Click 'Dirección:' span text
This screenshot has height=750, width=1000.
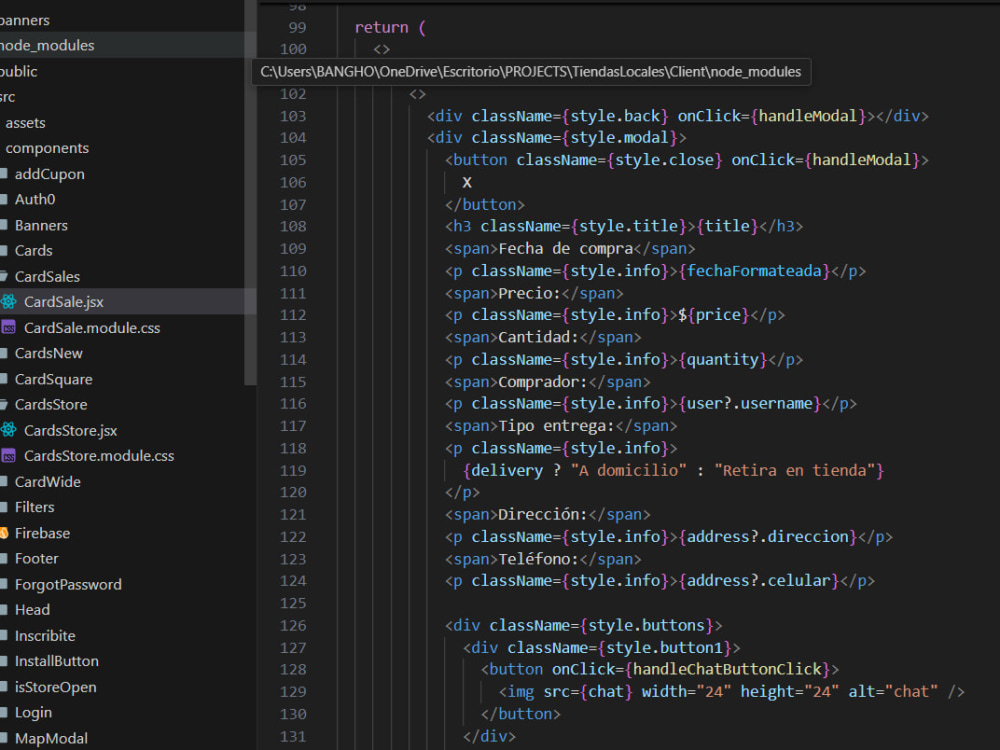tap(543, 515)
